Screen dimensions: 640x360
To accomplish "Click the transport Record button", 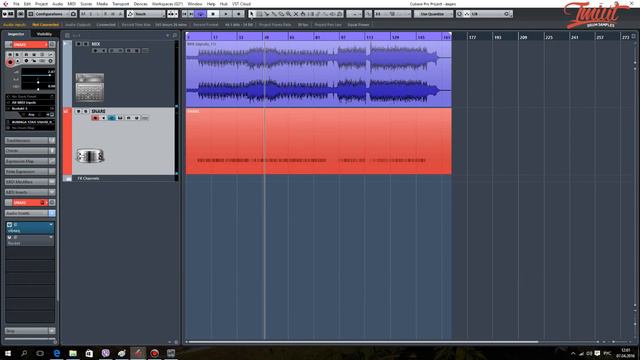I will click(x=239, y=14).
